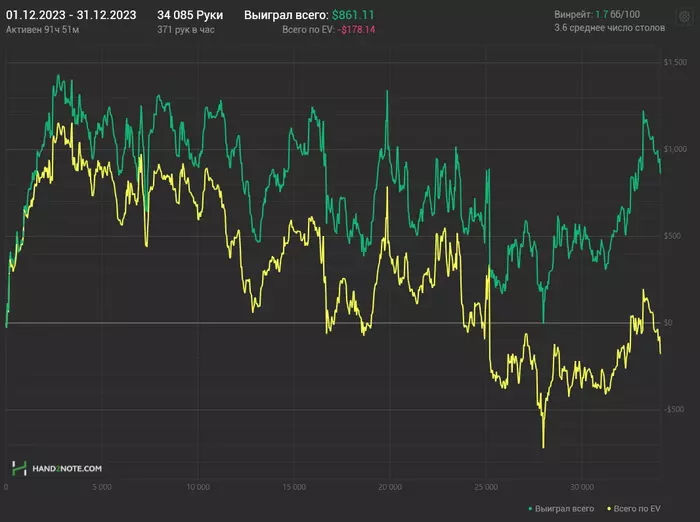Open the date range 01.12.2023 - 31.12.2023
This screenshot has width=700, height=522.
71,16
